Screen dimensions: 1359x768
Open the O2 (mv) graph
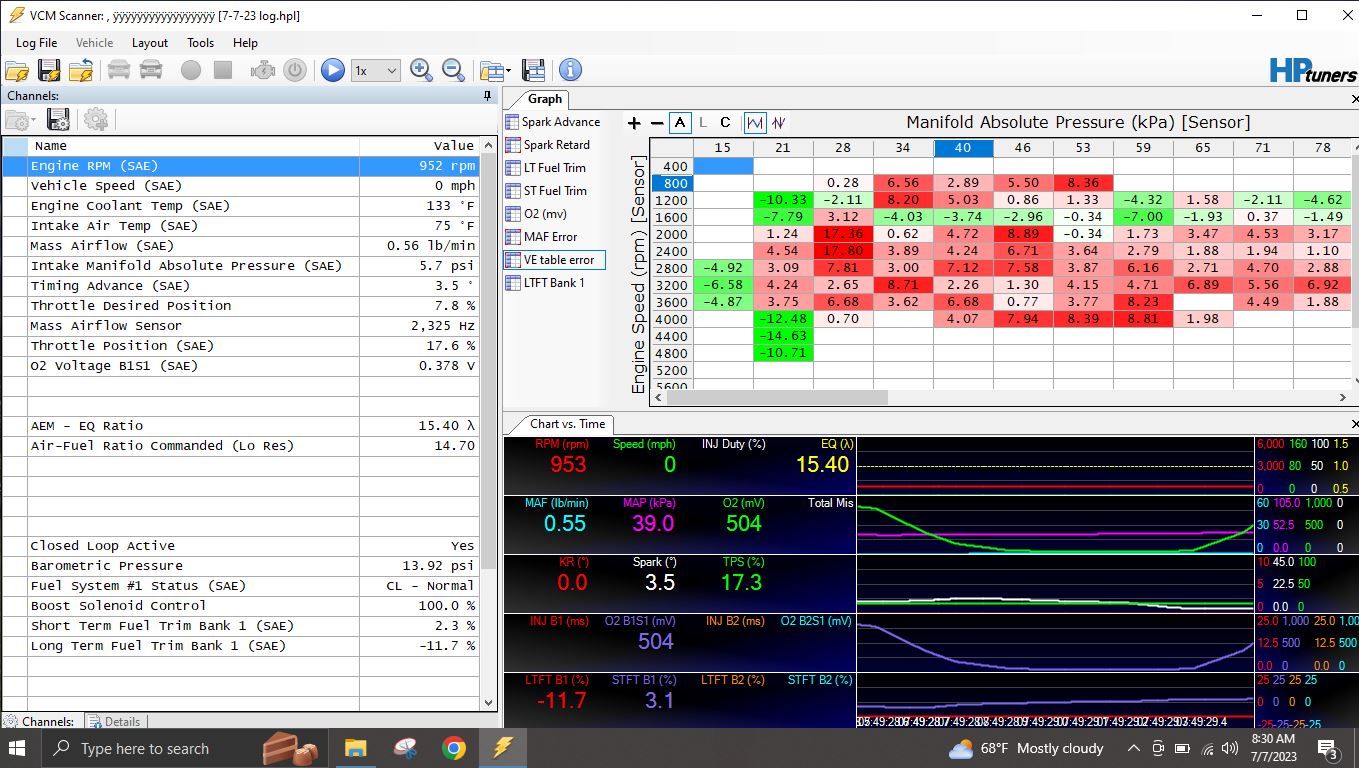(x=535, y=214)
